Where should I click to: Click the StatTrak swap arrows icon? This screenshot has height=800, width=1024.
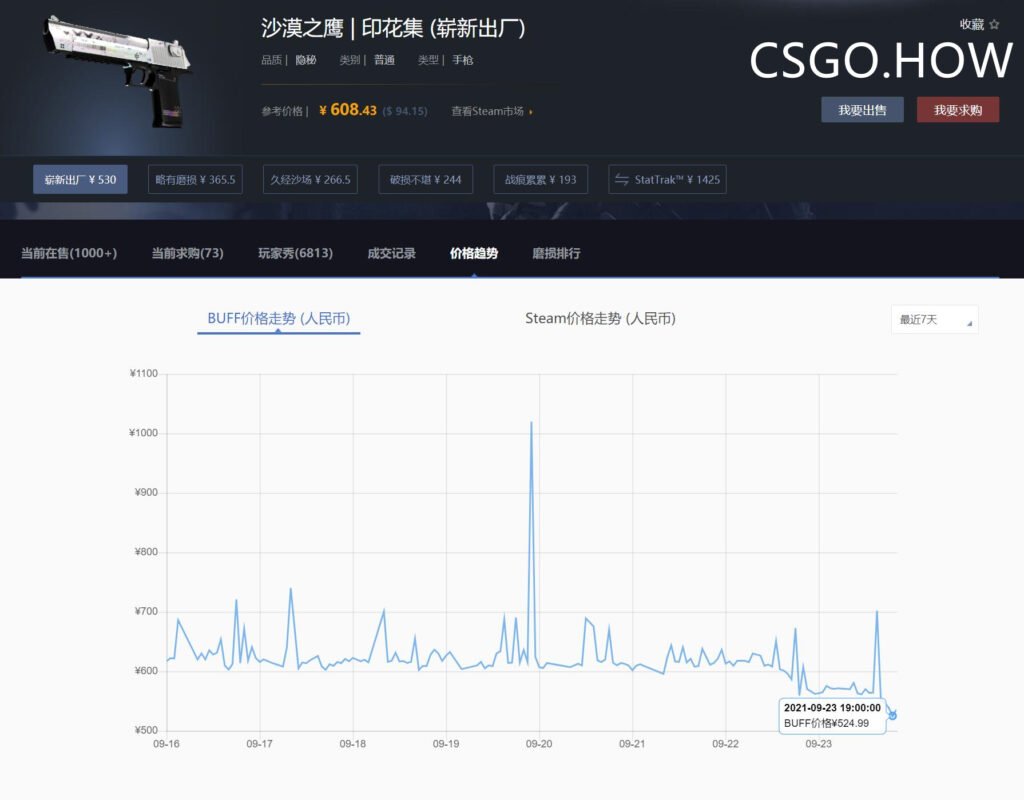(622, 180)
